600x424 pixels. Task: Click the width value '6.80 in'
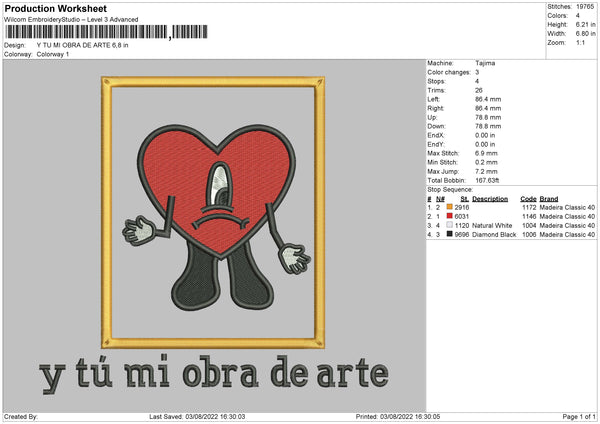(585, 34)
